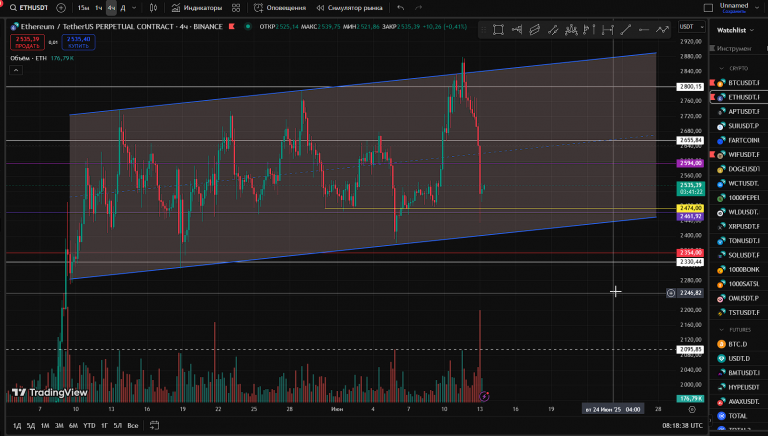Select SUIUSDT.P in watchlist
The width and height of the screenshot is (768, 436).
(x=739, y=126)
